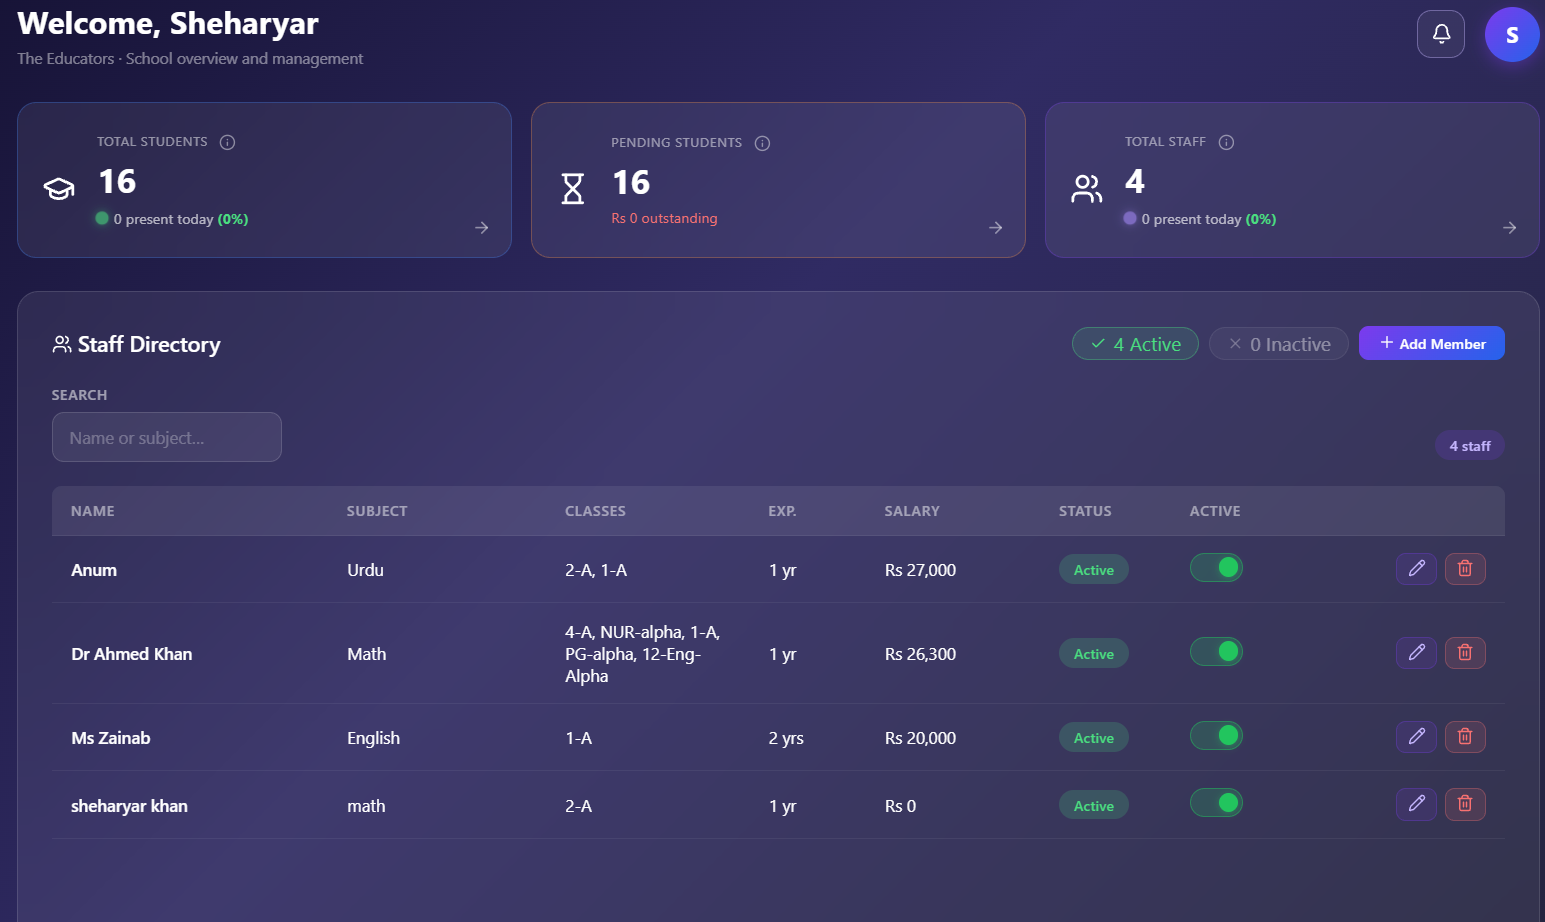Image resolution: width=1545 pixels, height=922 pixels.
Task: Open Pending Students card via arrow
Action: click(996, 228)
